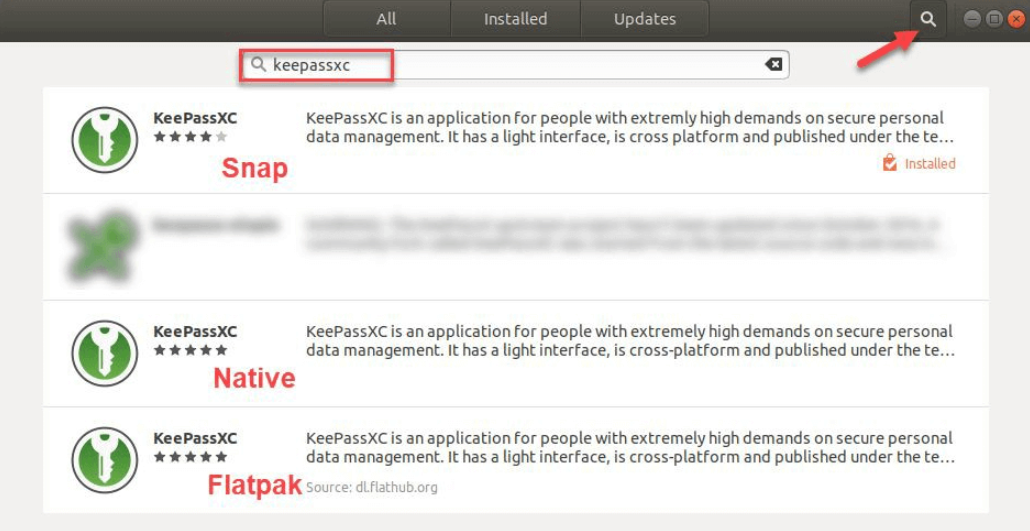1030x531 pixels.
Task: Close the software window with the orange button
Action: pos(1014,19)
